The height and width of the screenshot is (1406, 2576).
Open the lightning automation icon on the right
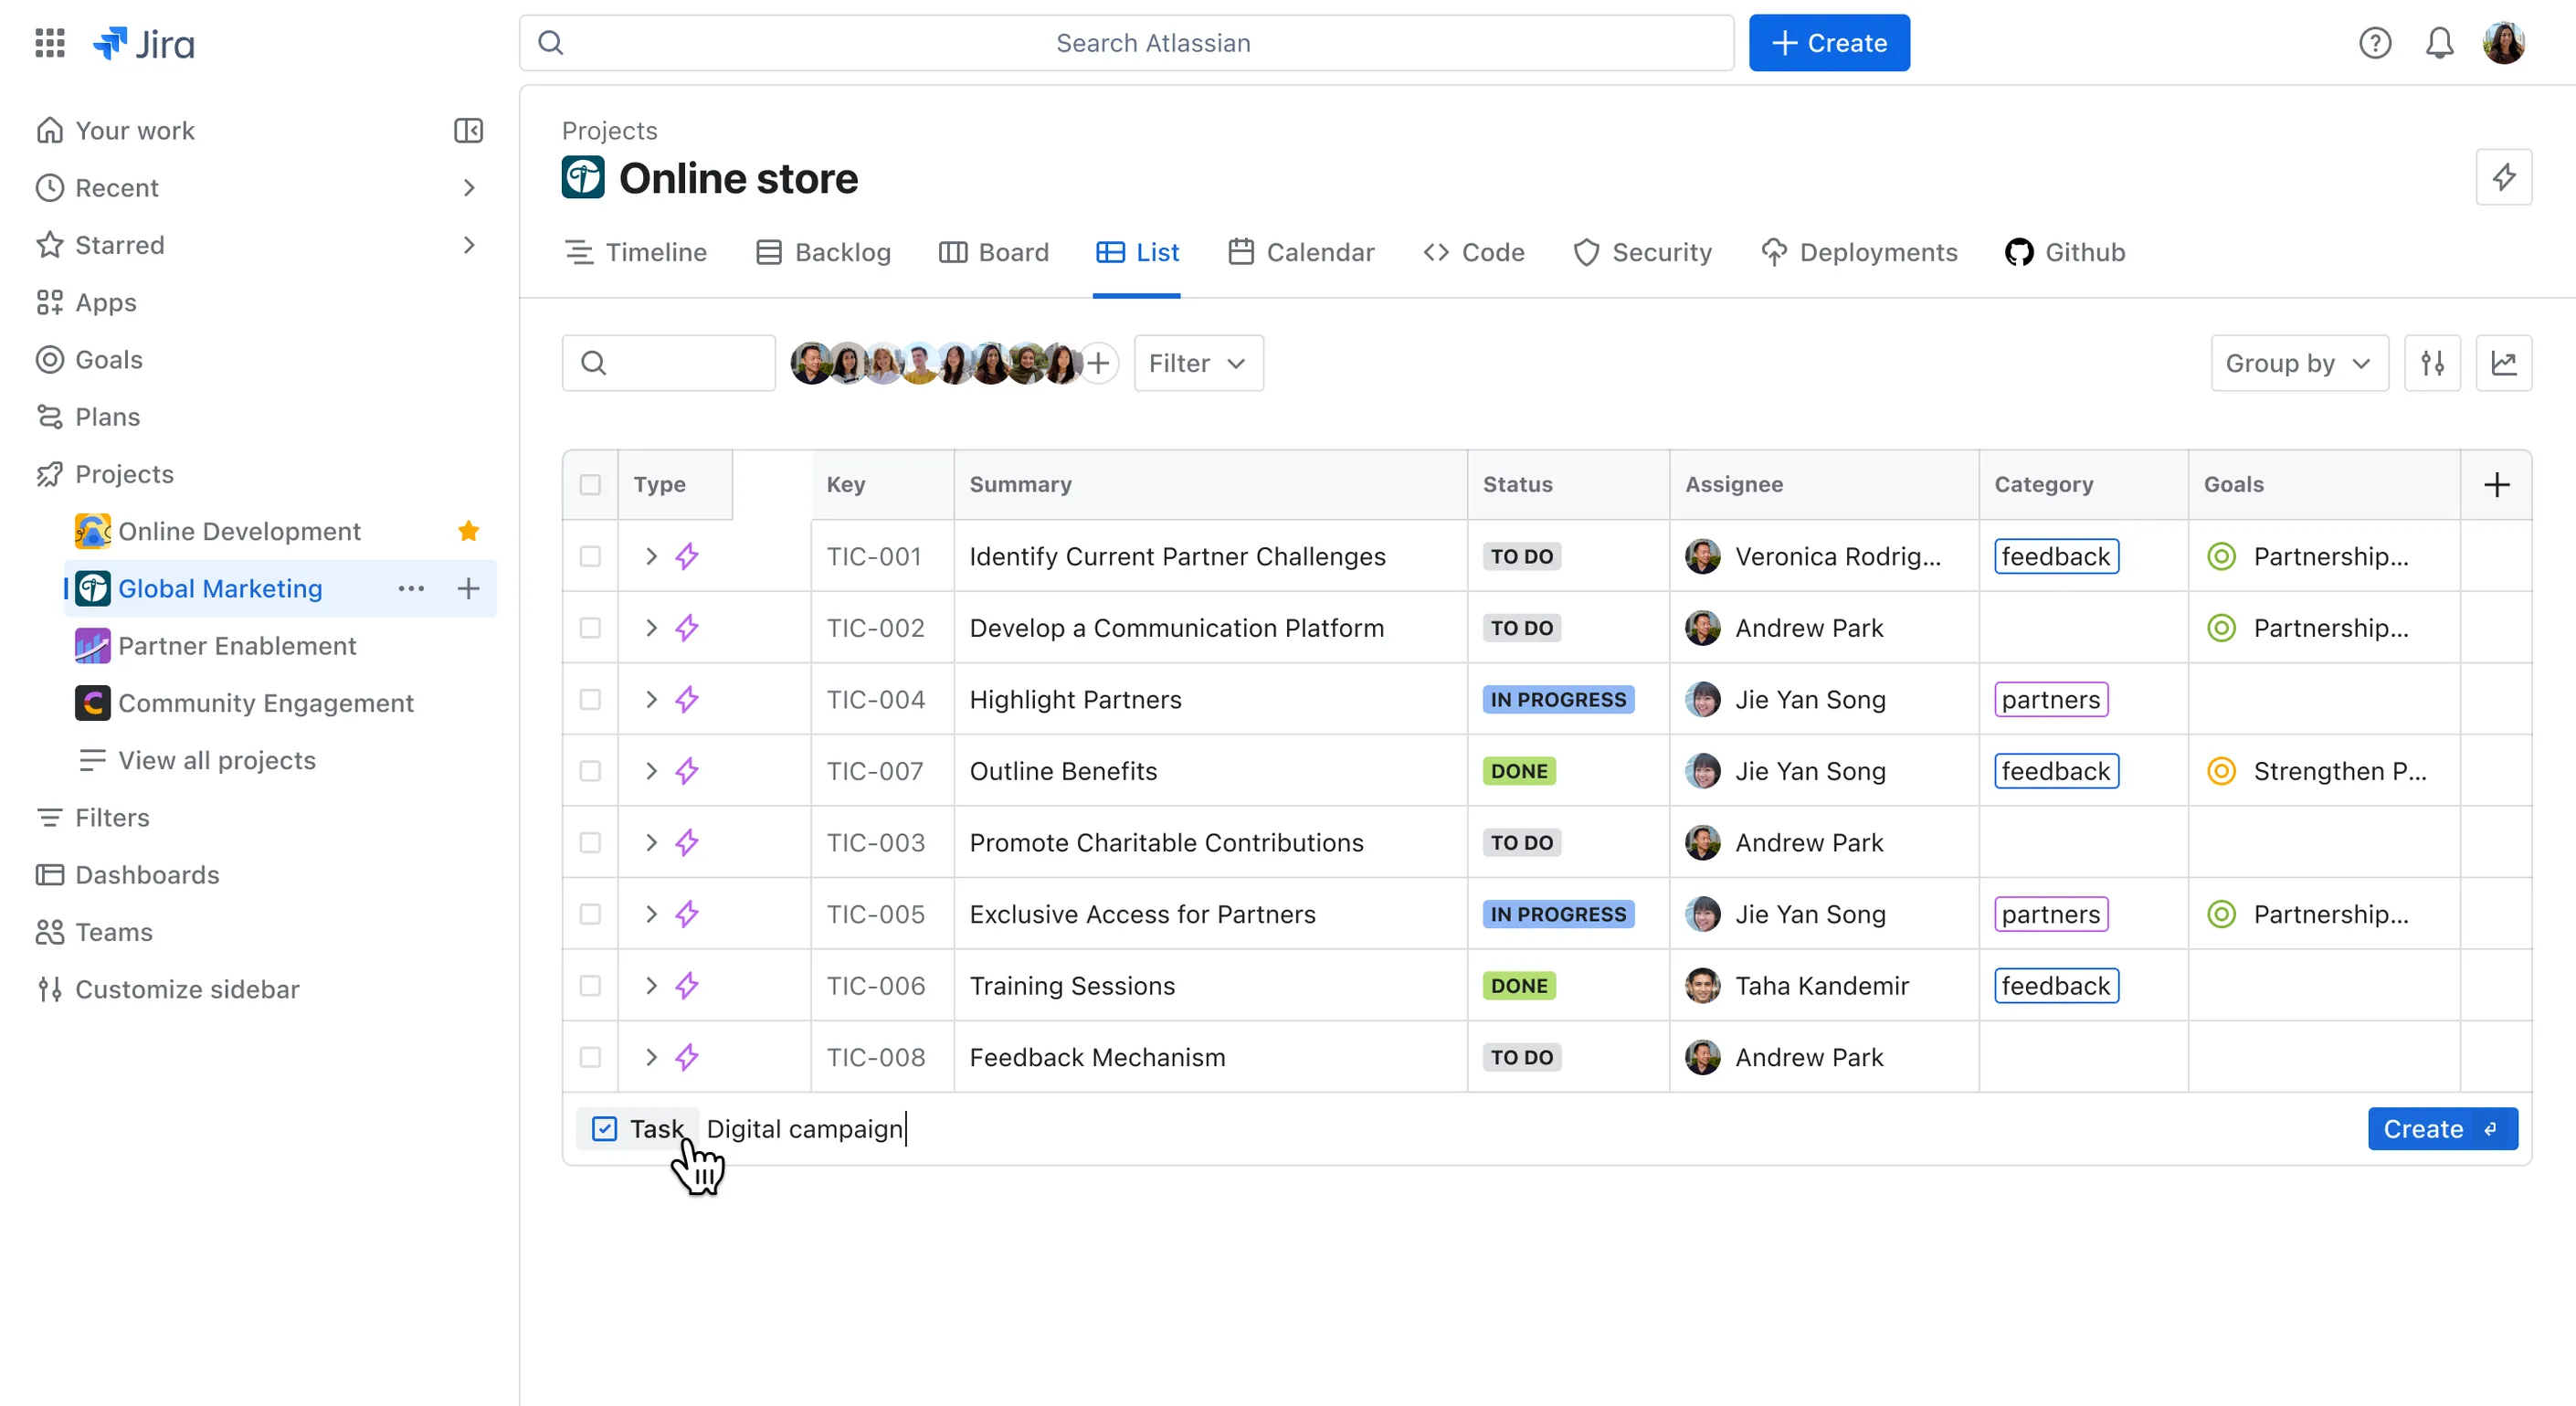(2505, 177)
